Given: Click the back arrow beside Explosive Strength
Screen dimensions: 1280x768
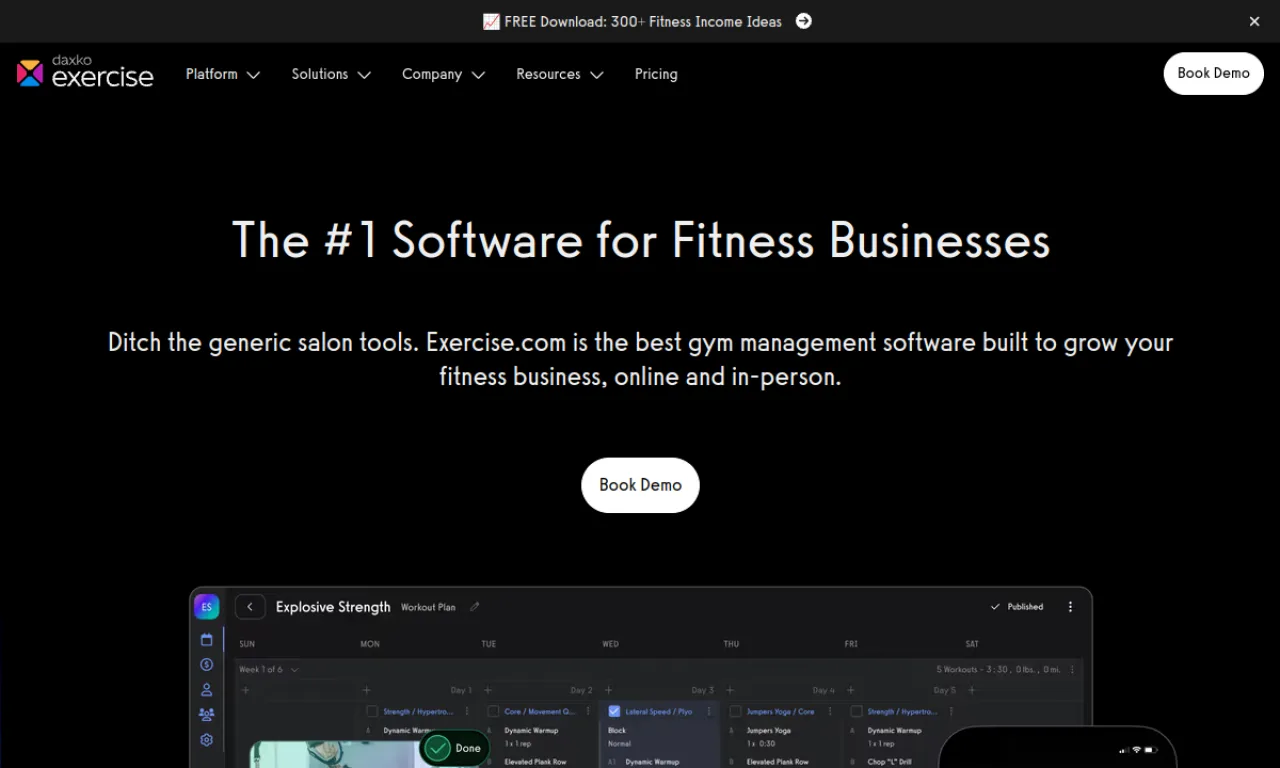Looking at the screenshot, I should click(x=250, y=607).
